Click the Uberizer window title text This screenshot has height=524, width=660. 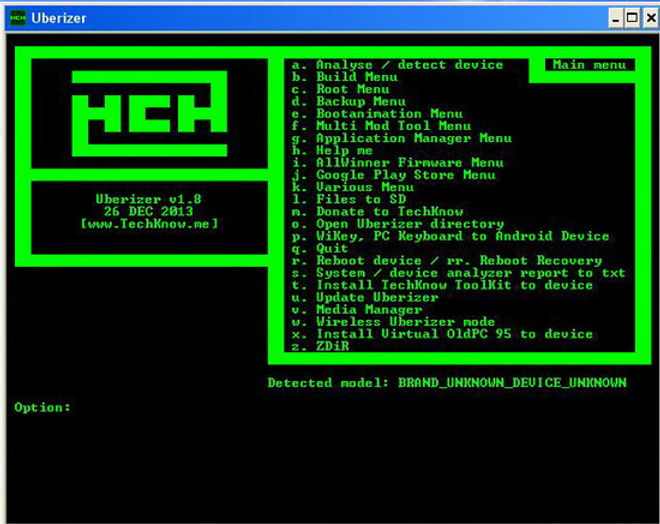[x=59, y=18]
